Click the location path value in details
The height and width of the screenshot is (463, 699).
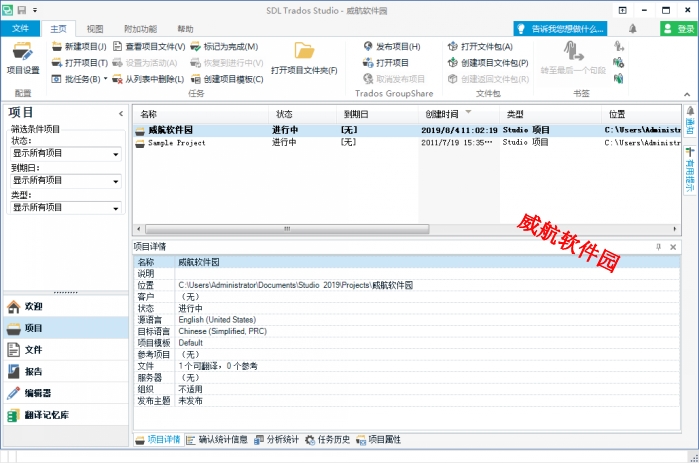pos(296,285)
